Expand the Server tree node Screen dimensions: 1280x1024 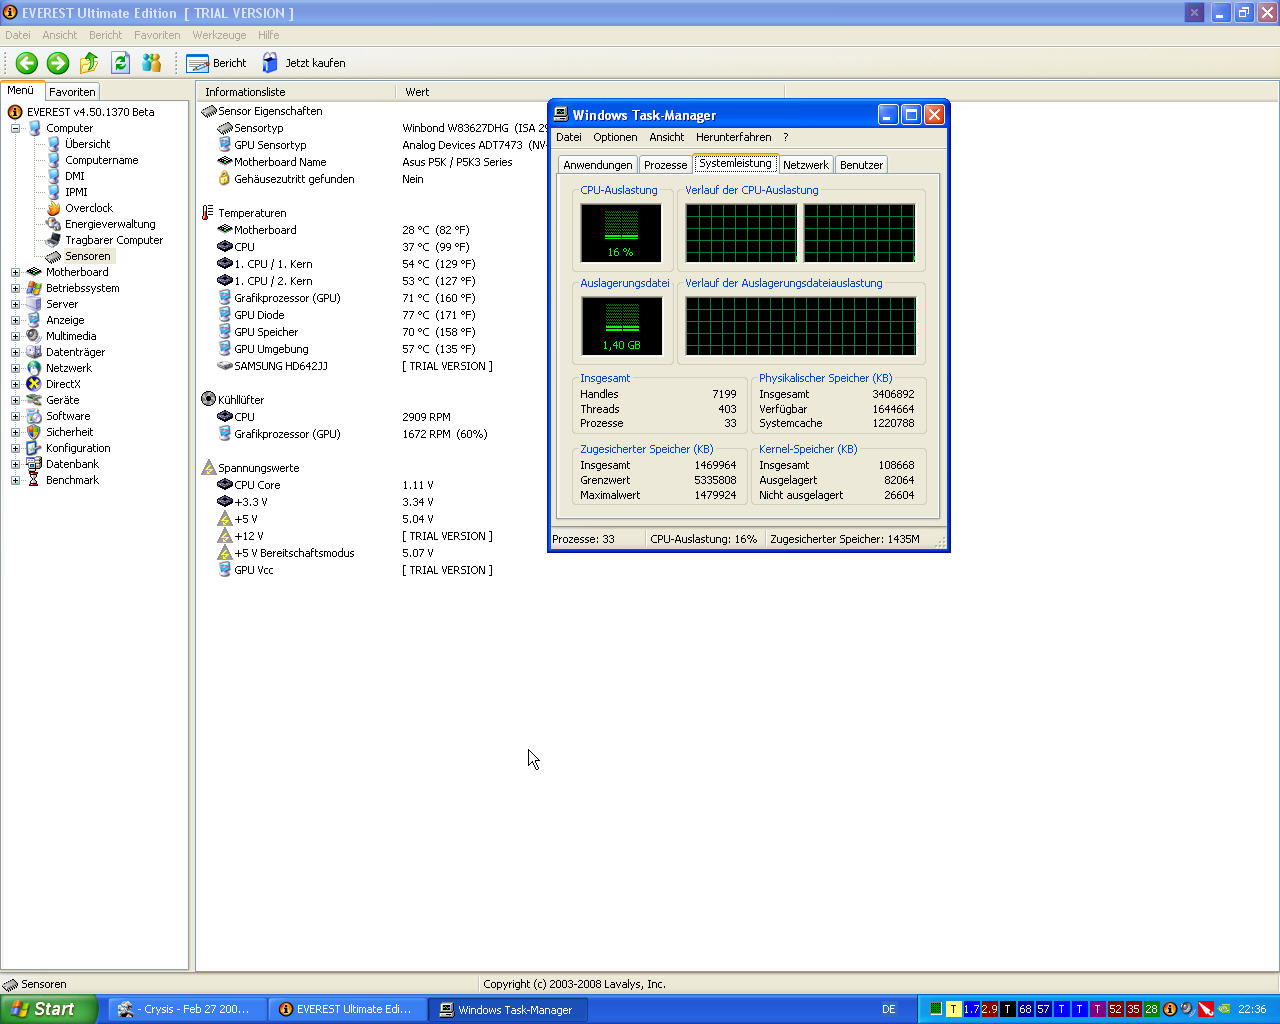click(15, 304)
